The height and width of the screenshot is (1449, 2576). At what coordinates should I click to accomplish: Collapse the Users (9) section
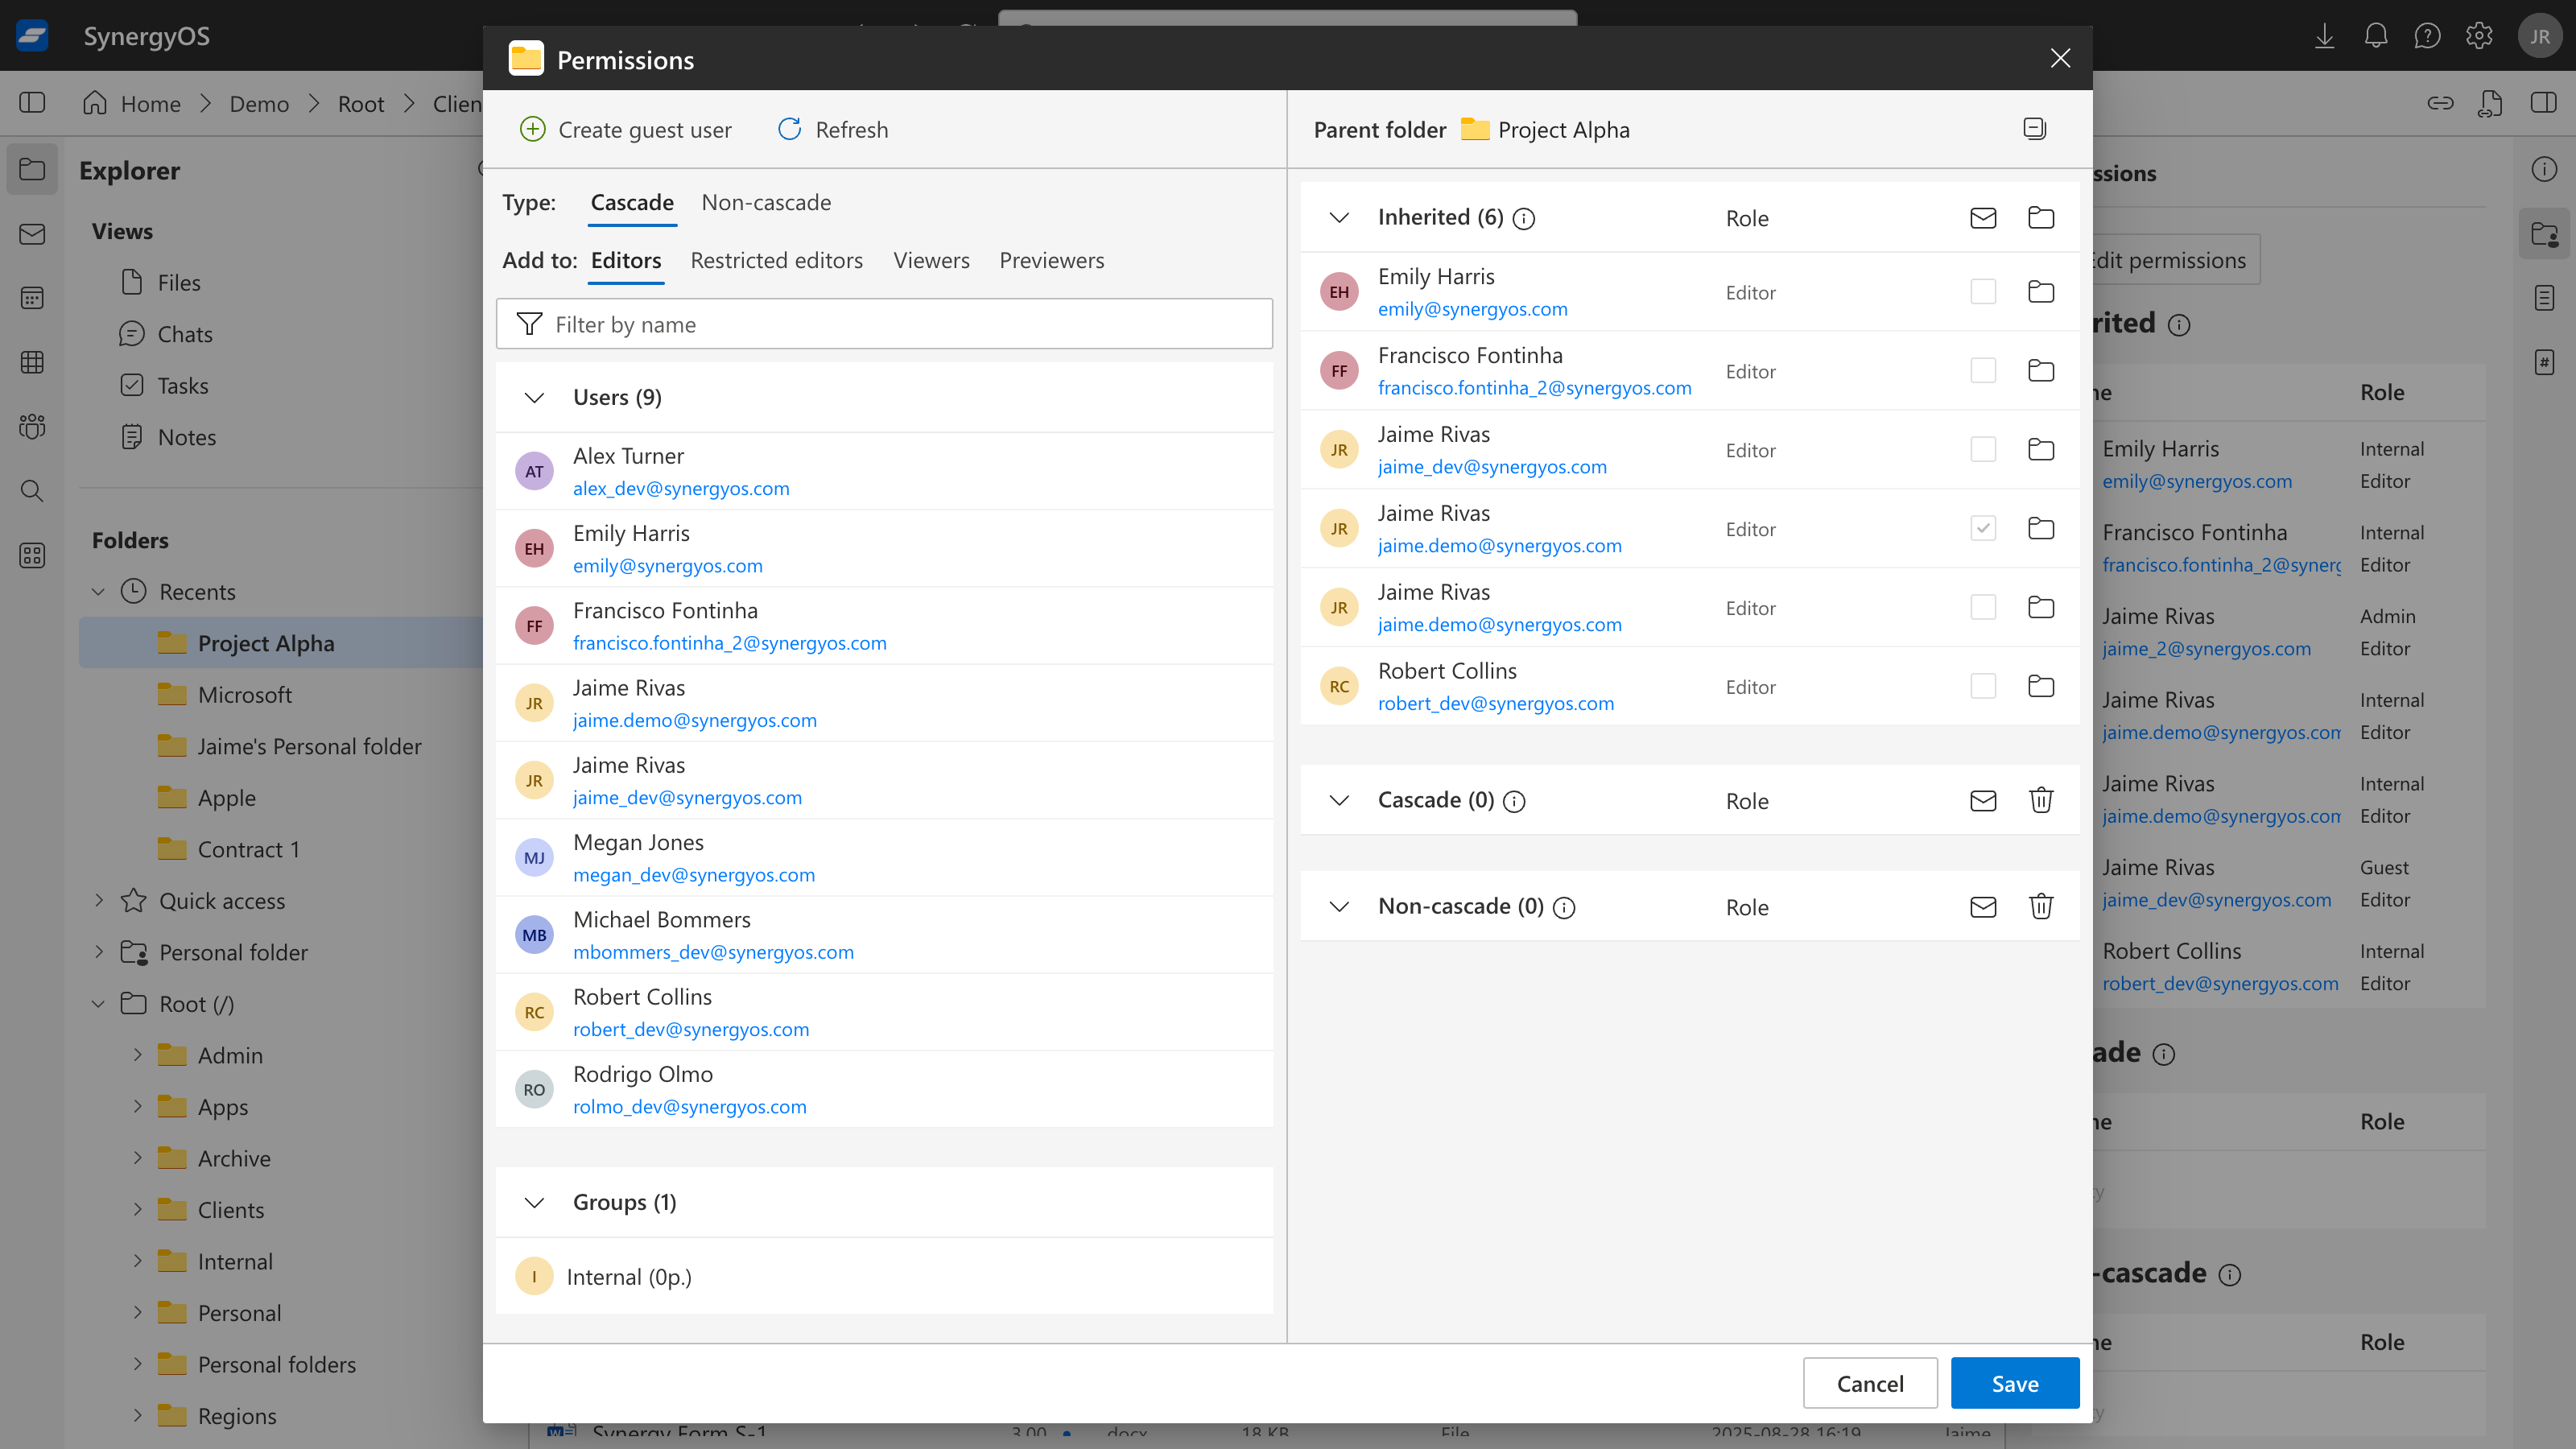(534, 398)
